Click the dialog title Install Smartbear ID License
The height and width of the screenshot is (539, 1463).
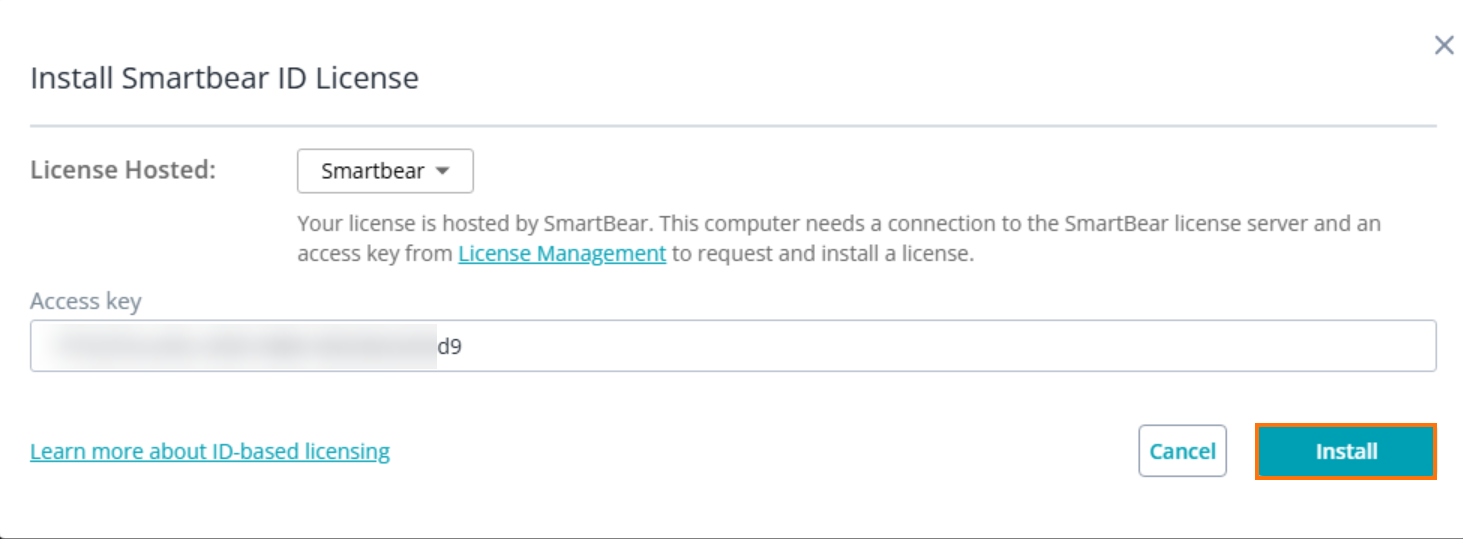click(224, 78)
